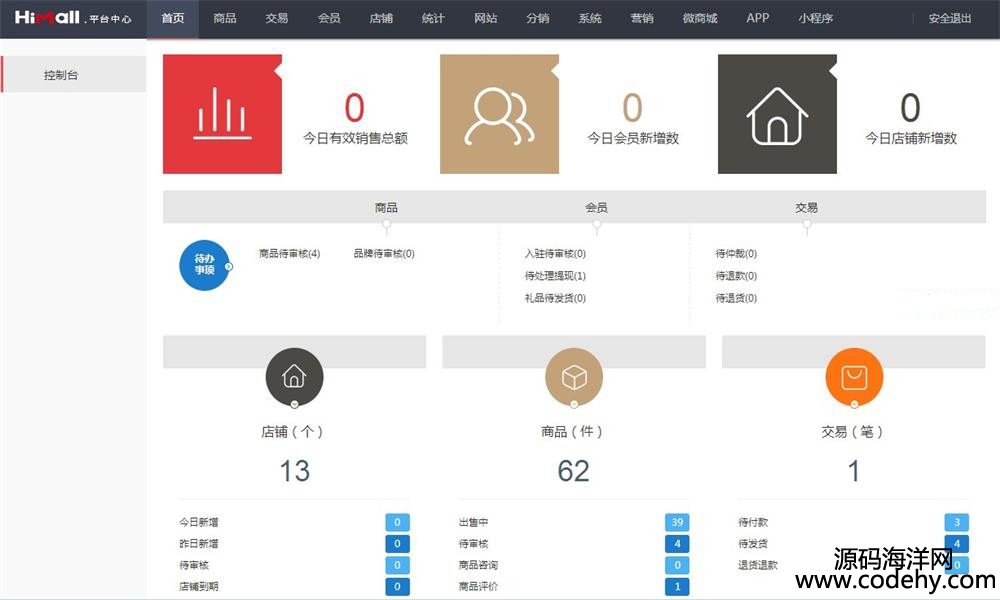This screenshot has height=600, width=1000.
Task: Open the 小程序 menu in top navigation
Action: [x=816, y=18]
